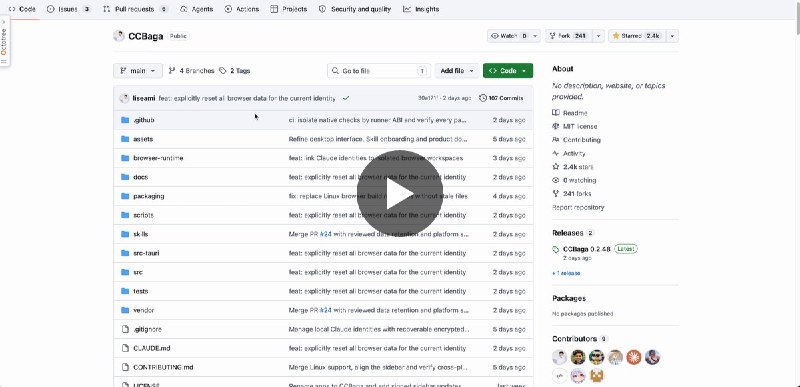Click the first contributor avatar
The width and height of the screenshot is (800, 387).
coord(560,357)
